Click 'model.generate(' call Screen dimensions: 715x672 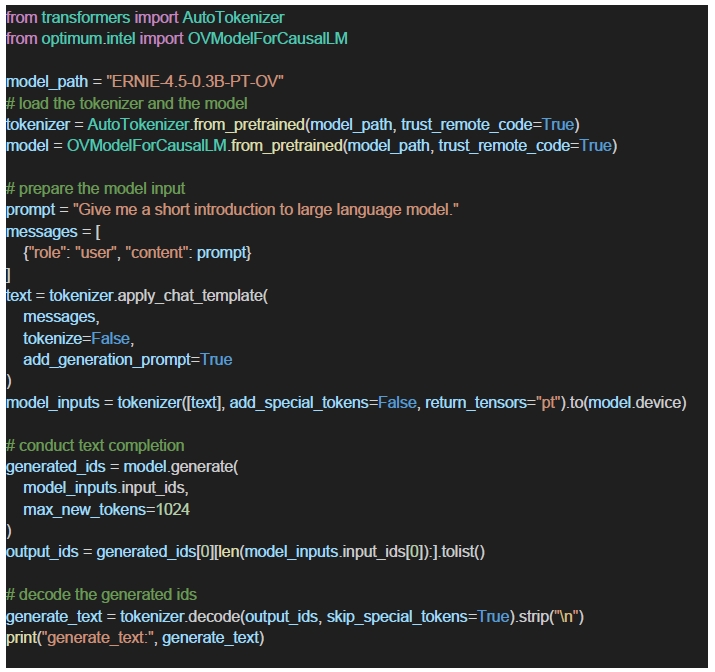click(x=170, y=466)
